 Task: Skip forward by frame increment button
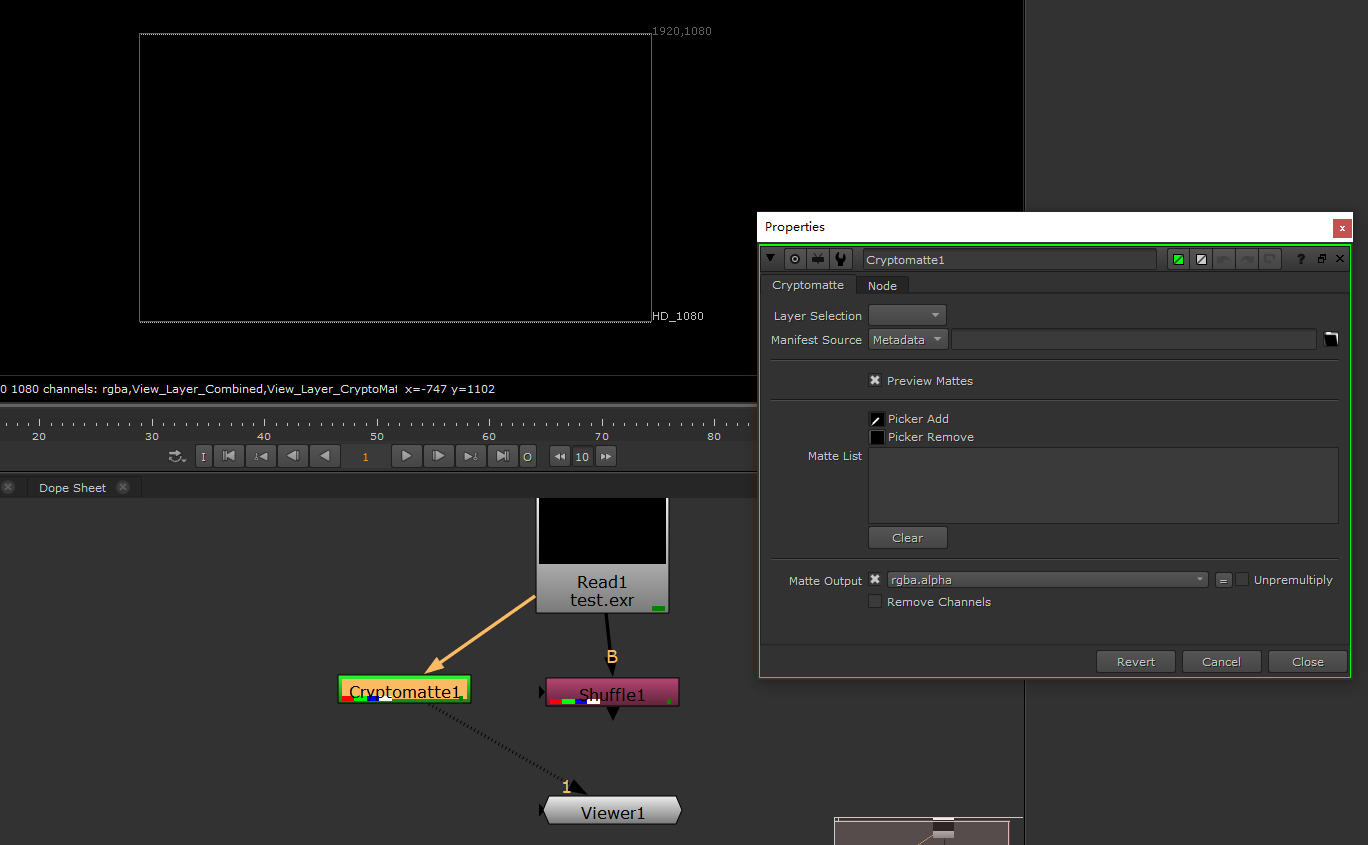pyautogui.click(x=606, y=456)
